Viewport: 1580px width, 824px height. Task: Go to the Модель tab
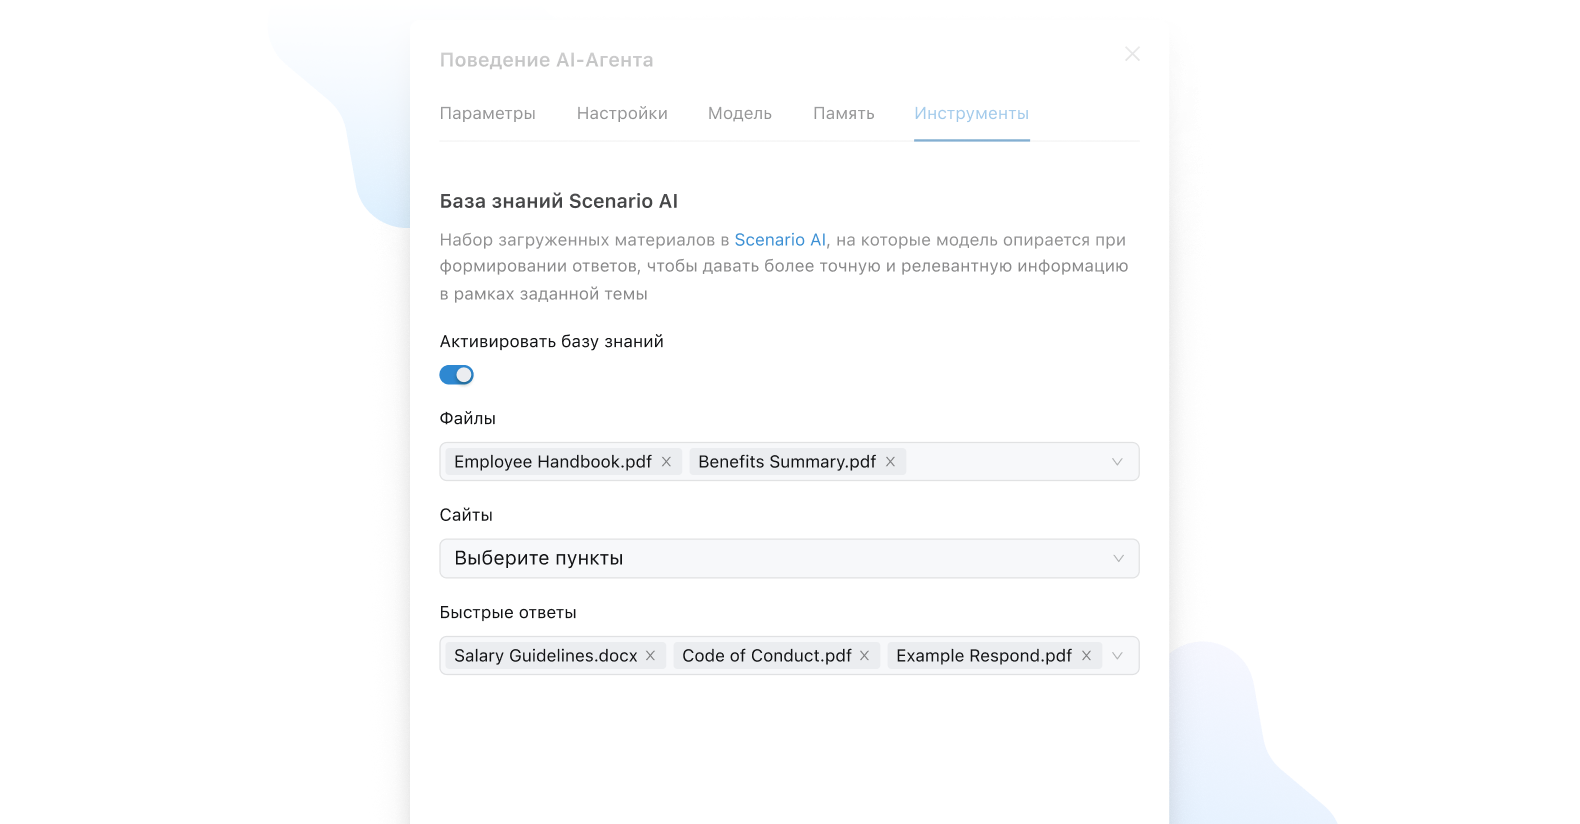coord(740,114)
